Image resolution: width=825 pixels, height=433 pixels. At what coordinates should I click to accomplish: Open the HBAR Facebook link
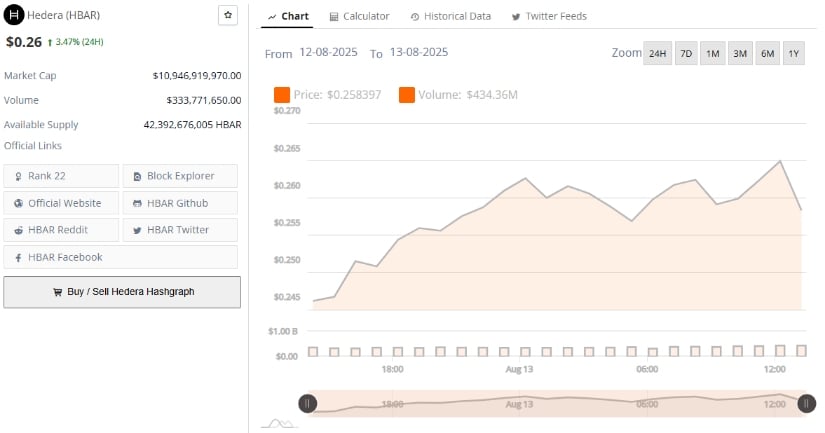(x=120, y=257)
